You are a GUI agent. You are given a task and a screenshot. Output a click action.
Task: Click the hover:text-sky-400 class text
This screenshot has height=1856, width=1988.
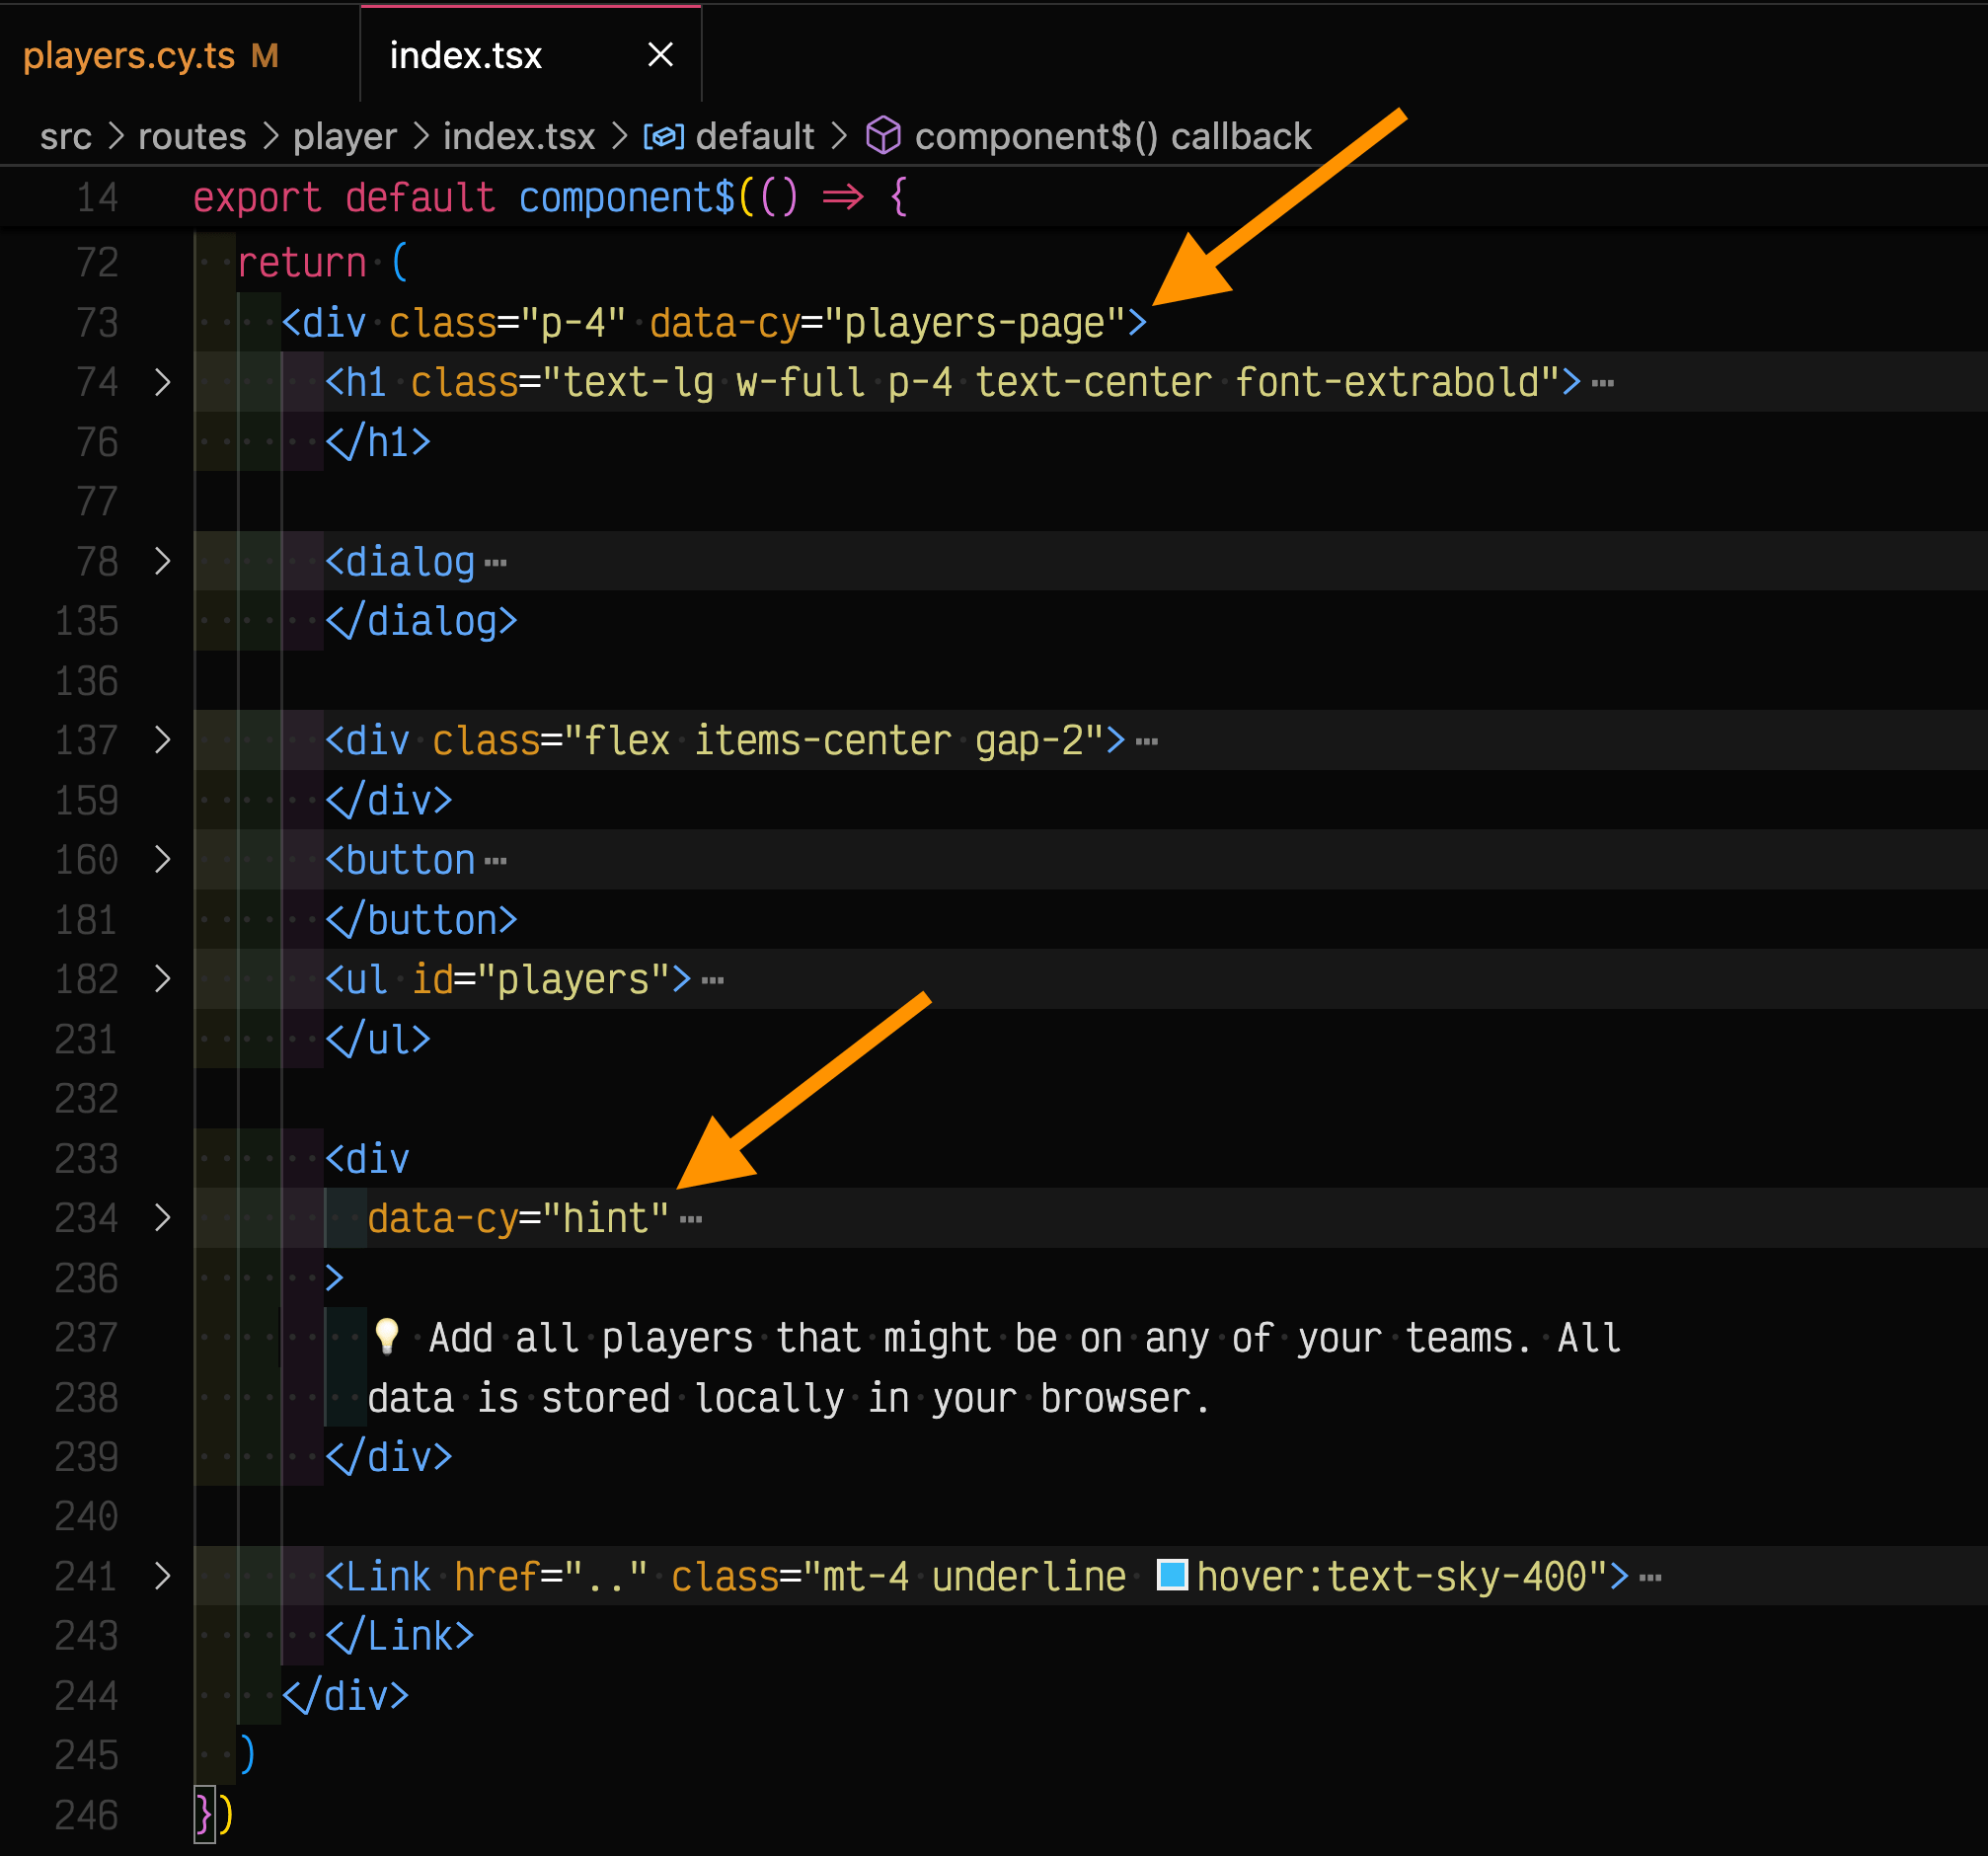click(x=1391, y=1577)
